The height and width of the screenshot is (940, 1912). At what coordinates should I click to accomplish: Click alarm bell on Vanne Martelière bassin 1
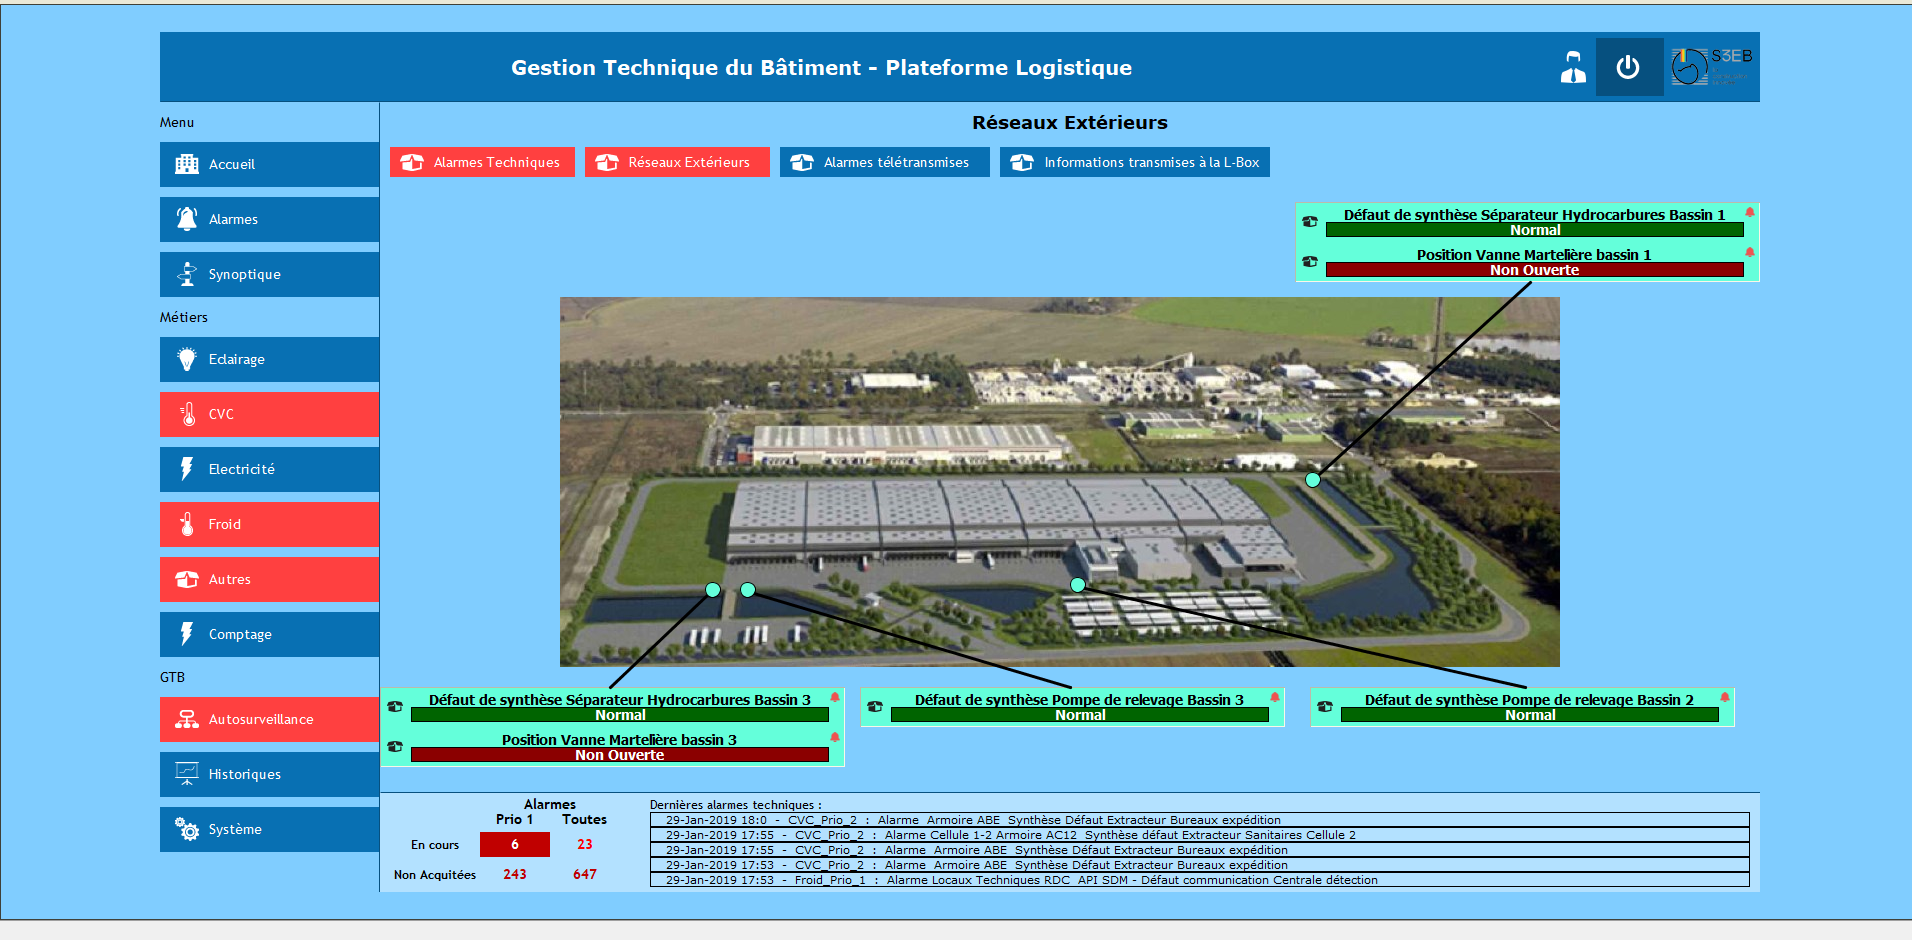point(1750,253)
